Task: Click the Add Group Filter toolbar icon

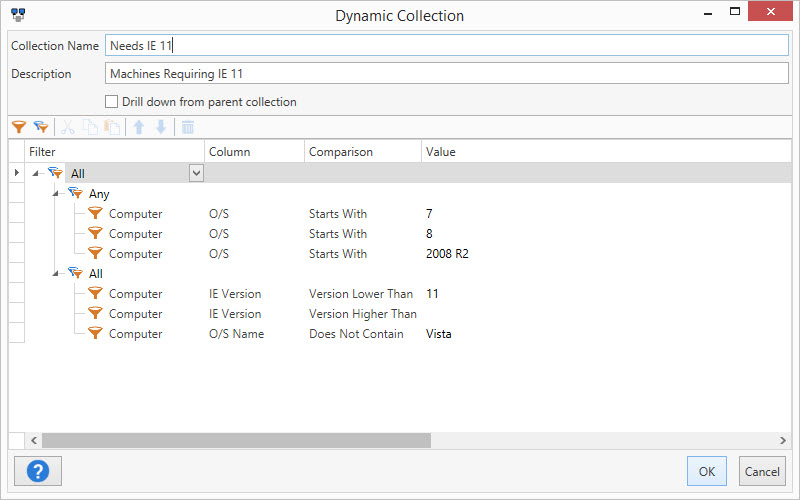Action: (41, 127)
